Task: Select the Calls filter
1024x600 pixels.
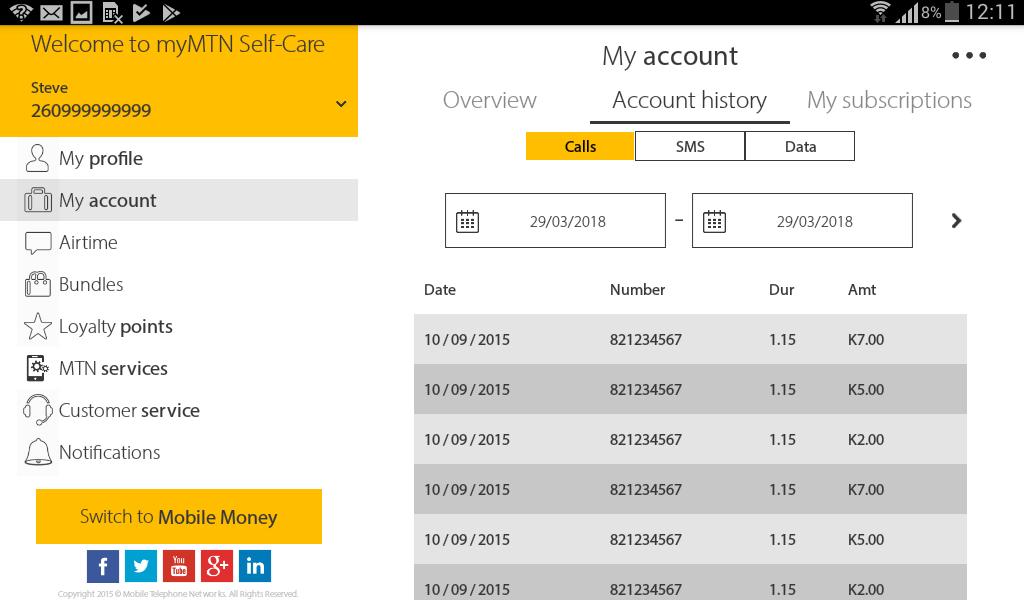Action: 580,146
